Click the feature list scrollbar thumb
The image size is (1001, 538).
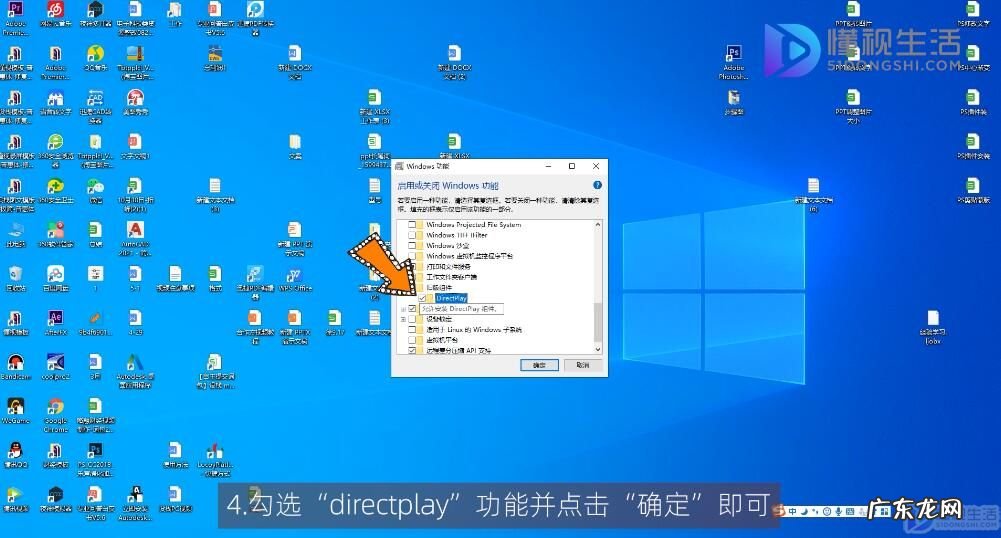(x=598, y=322)
